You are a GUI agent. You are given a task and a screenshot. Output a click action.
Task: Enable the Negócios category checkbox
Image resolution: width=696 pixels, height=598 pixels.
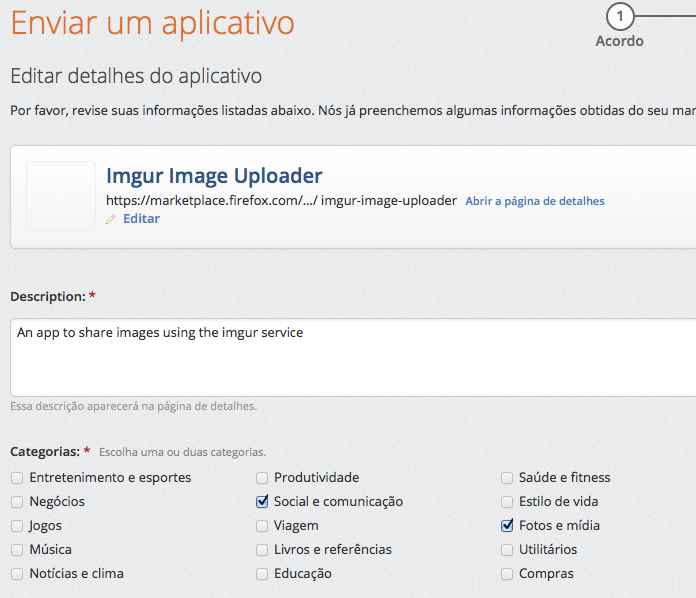coord(17,502)
